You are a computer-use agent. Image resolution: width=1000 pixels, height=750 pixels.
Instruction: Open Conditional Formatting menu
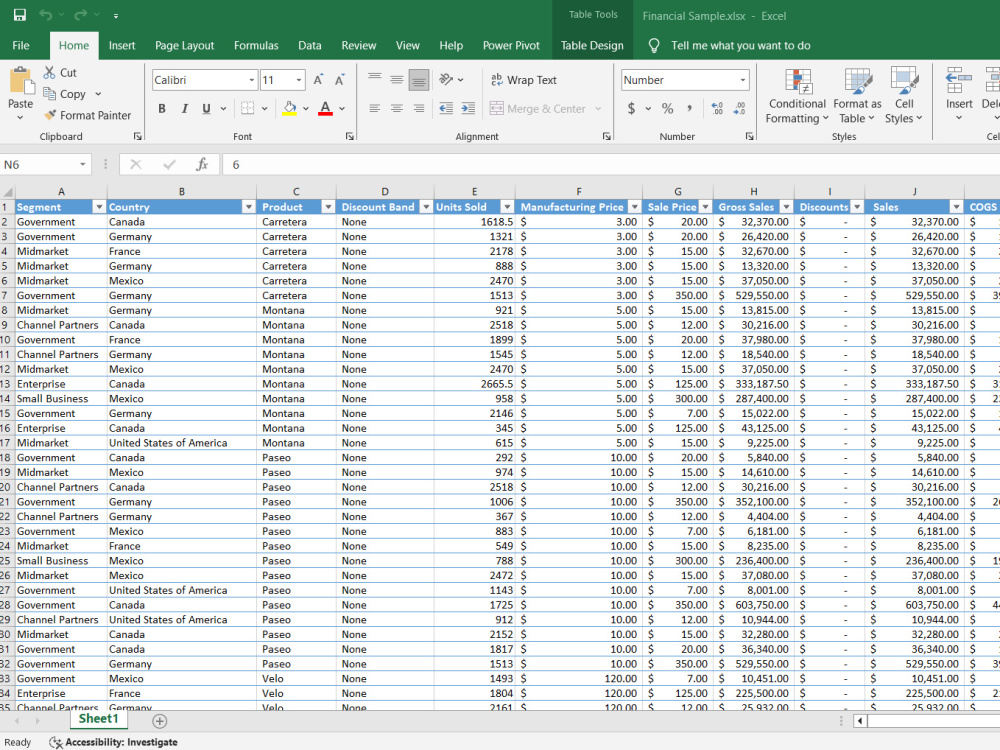tap(797, 96)
